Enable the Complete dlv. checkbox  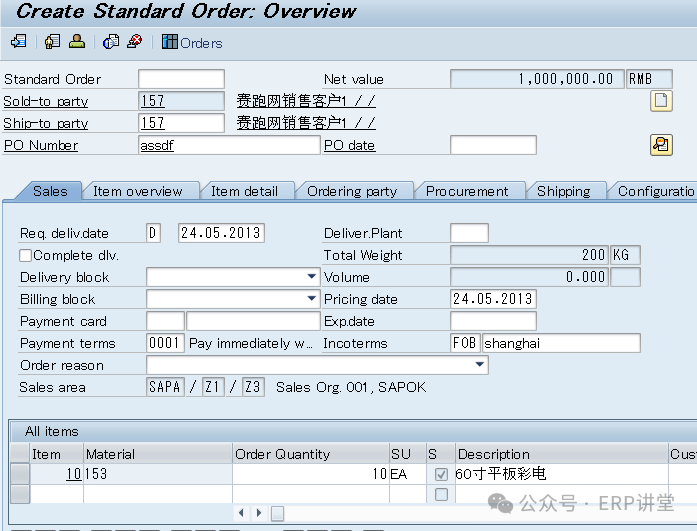pos(26,255)
